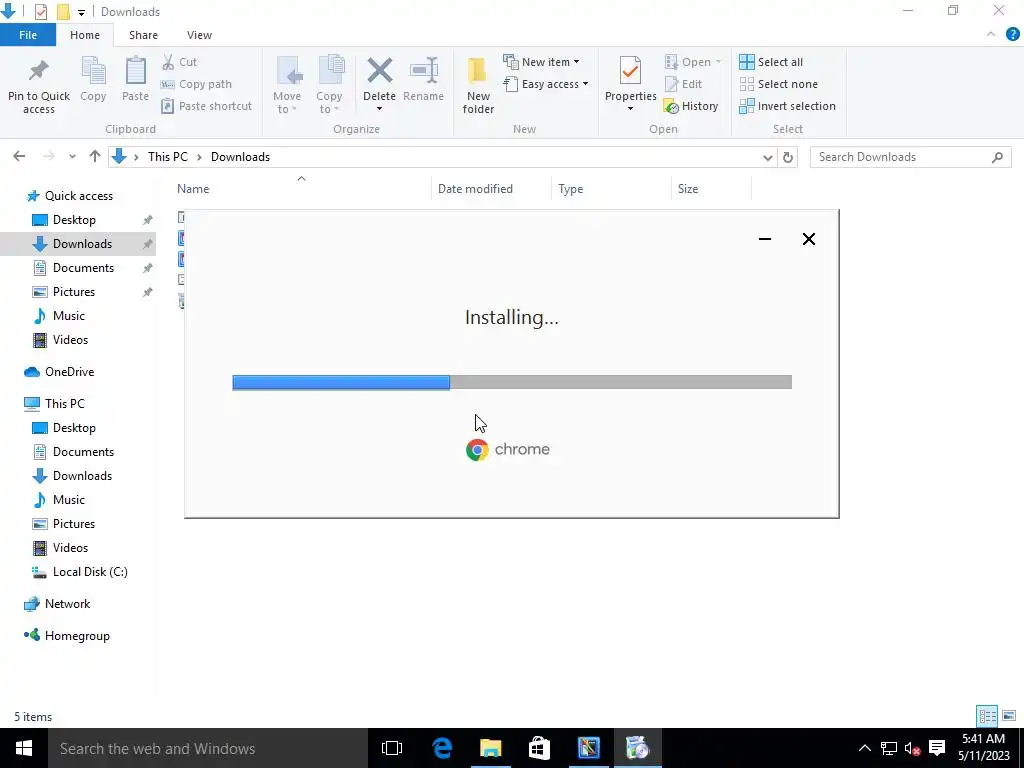
Task: Open Local Disk (C:) in sidebar
Action: point(90,572)
